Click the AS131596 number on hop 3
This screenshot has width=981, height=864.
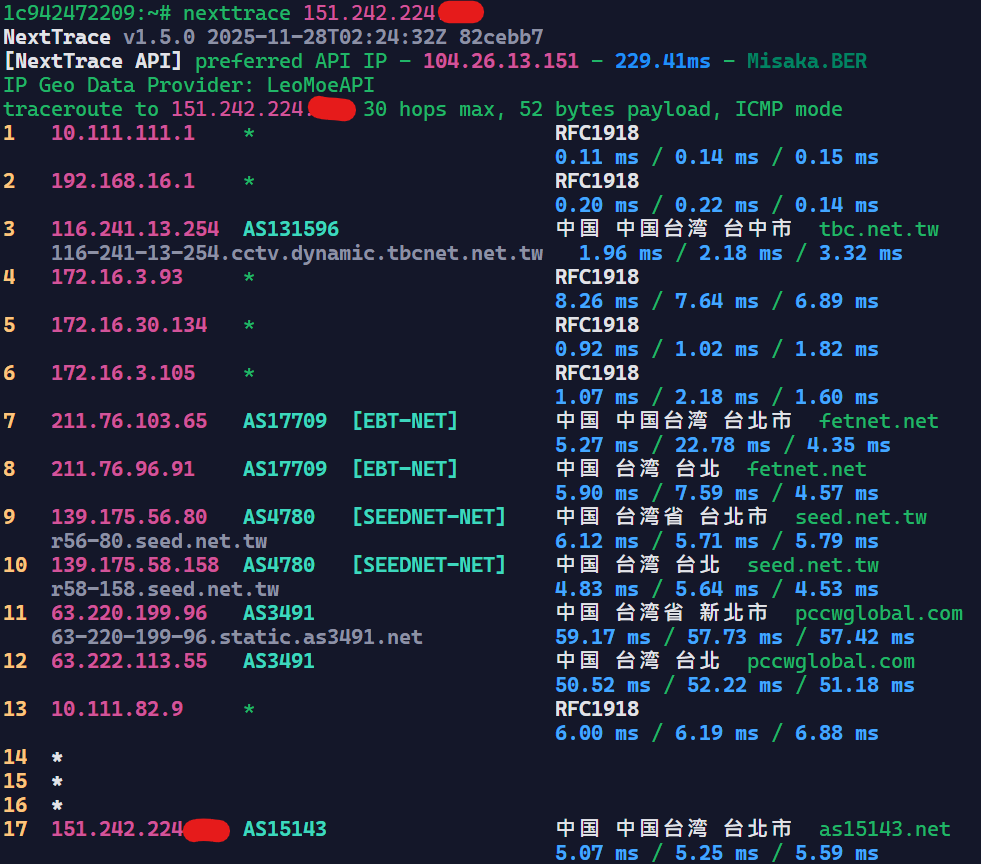[290, 229]
